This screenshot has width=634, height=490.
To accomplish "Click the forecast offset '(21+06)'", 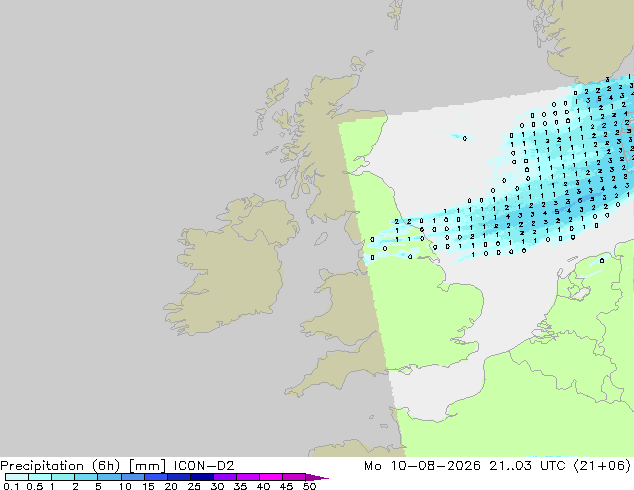I will (x=602, y=466).
